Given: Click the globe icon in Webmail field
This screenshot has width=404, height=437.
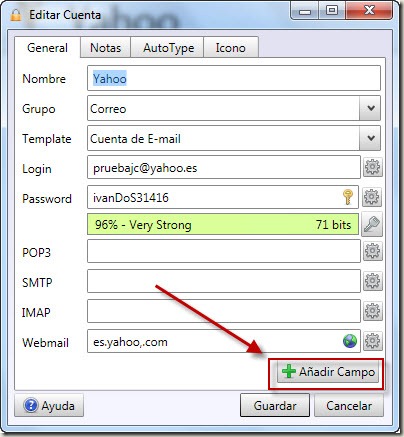Looking at the screenshot, I should (x=350, y=341).
